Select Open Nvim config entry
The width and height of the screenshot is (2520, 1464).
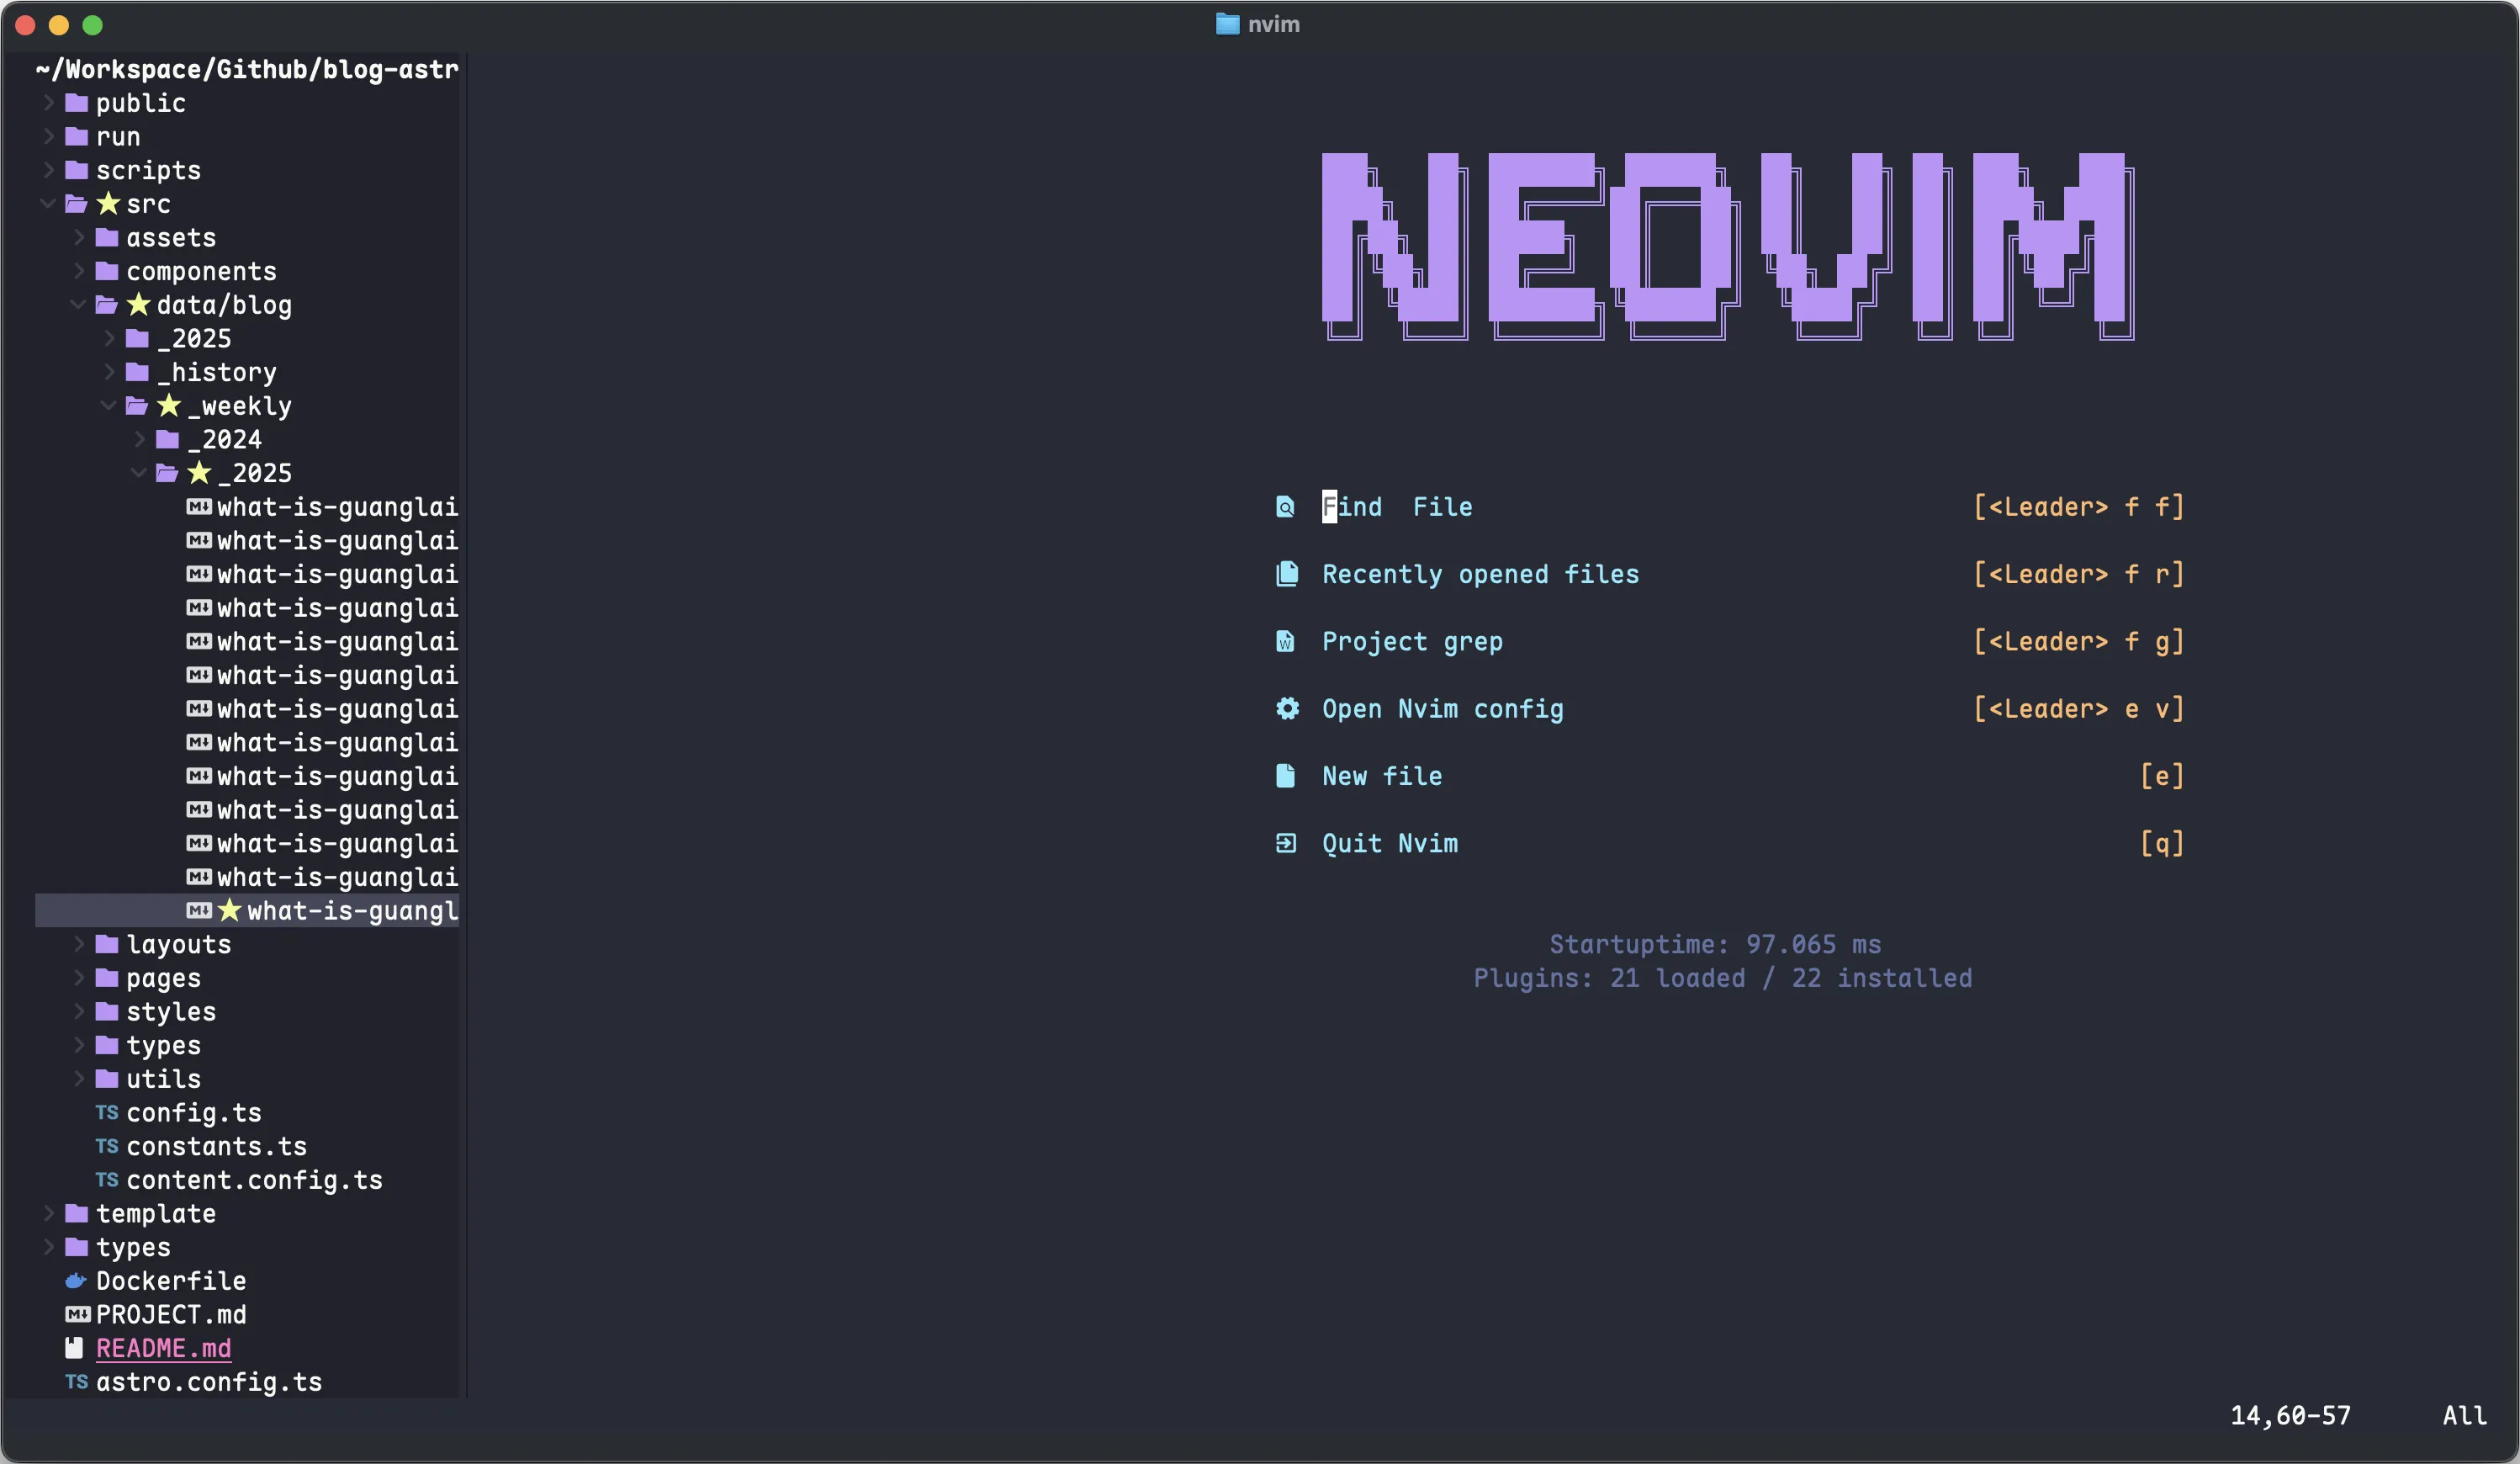coord(1442,708)
